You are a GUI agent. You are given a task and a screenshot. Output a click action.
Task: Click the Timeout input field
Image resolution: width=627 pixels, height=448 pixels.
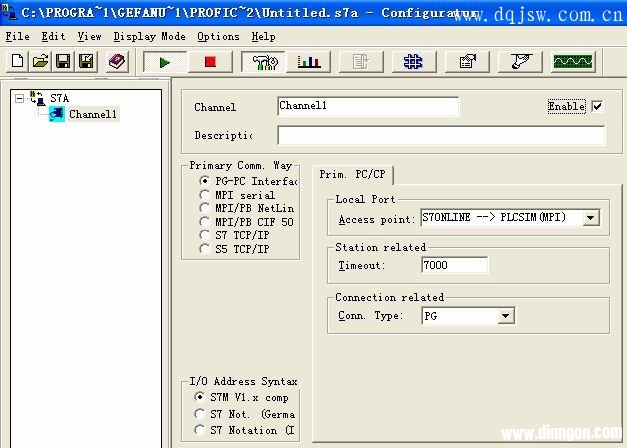click(454, 266)
